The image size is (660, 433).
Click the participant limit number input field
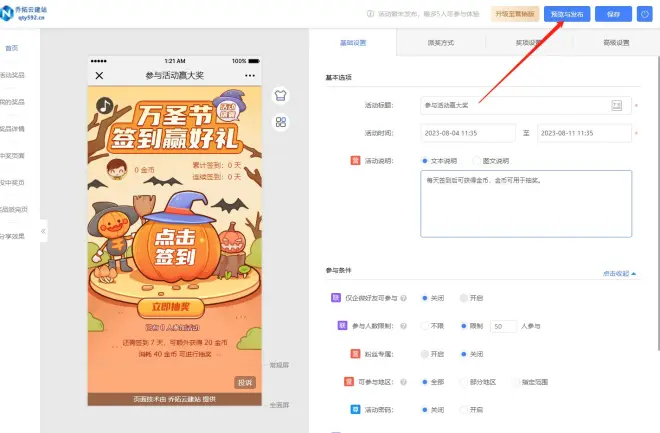pos(502,326)
